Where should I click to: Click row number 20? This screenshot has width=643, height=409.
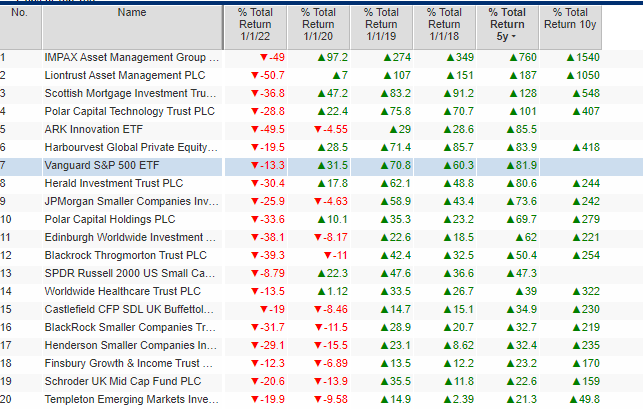(x=6, y=400)
